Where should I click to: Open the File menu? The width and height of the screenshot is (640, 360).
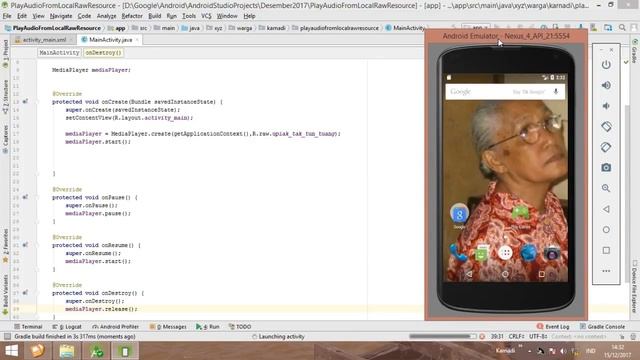click(7, 16)
